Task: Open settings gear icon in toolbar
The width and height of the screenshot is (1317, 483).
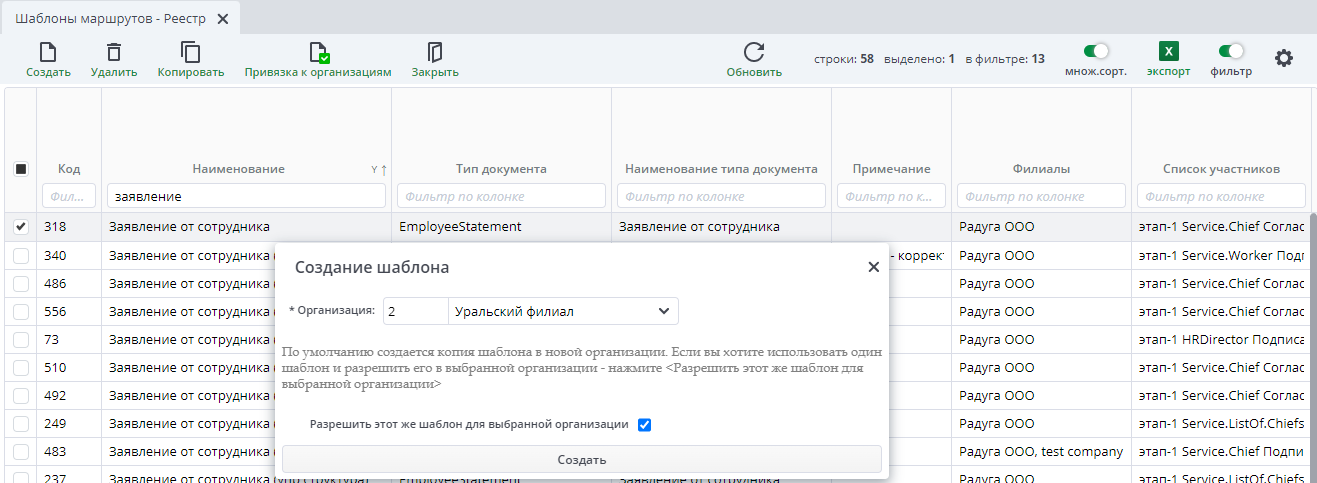Action: pos(1283,58)
